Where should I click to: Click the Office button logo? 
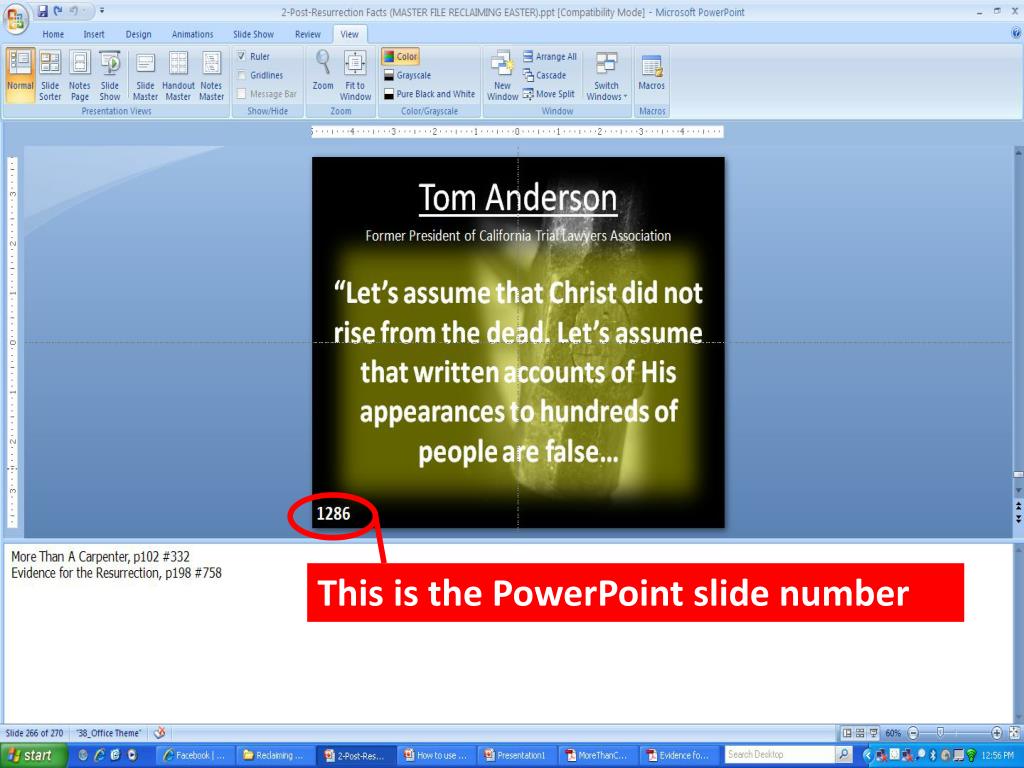click(x=16, y=17)
